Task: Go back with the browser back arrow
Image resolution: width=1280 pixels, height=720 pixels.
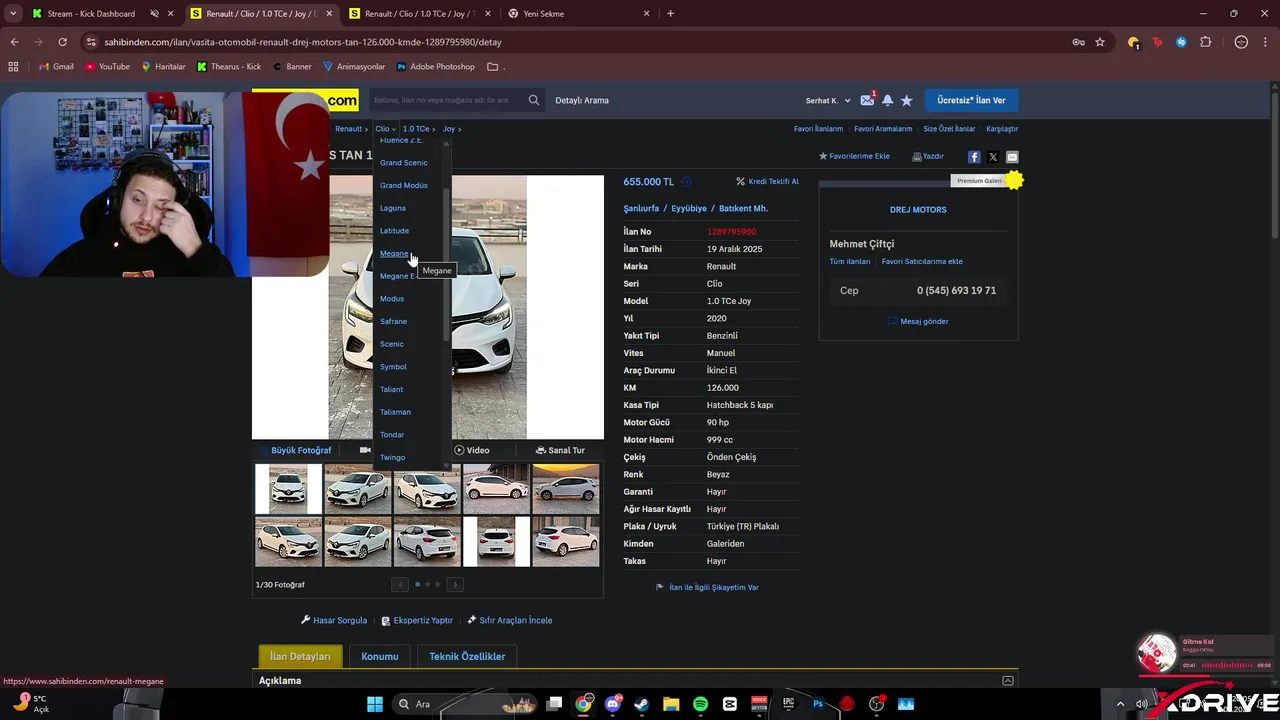Action: (x=14, y=42)
